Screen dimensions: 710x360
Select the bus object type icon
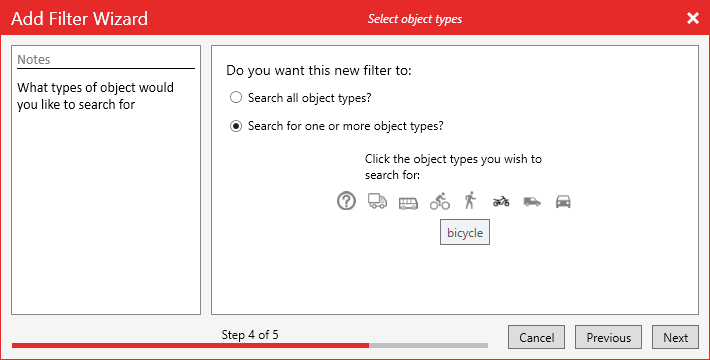coord(408,203)
